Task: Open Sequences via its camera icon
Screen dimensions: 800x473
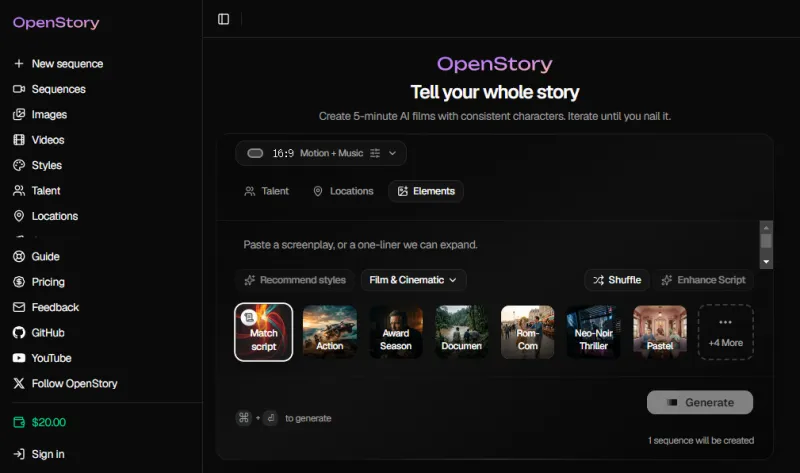Action: [x=19, y=89]
